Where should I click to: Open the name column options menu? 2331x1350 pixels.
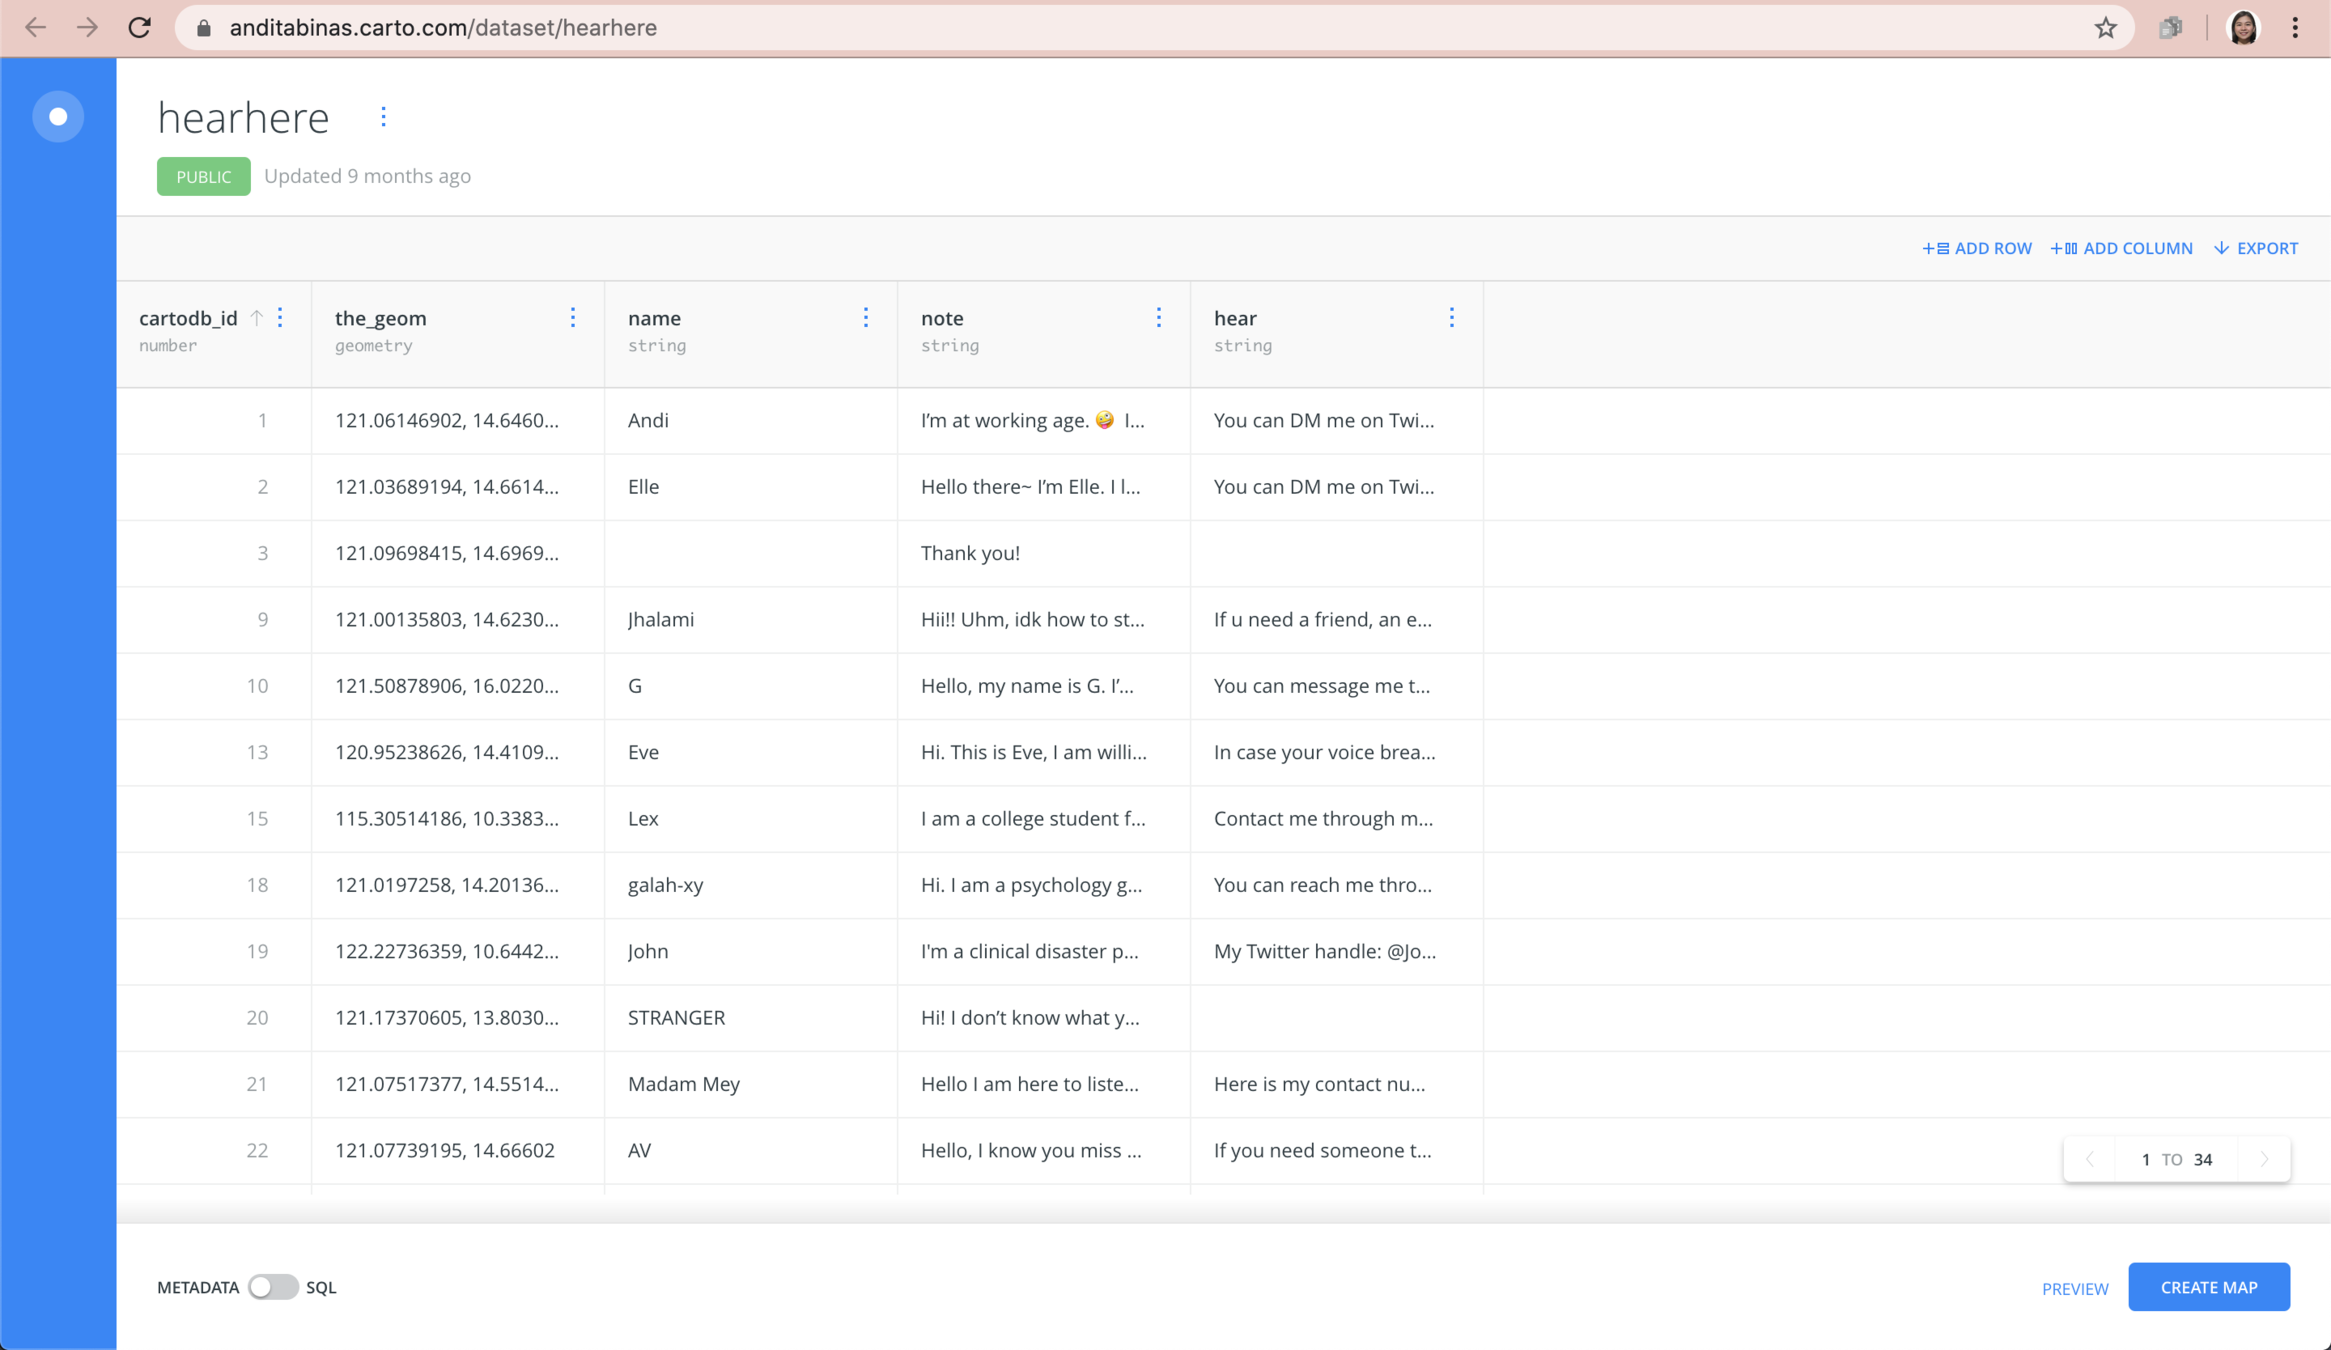coord(866,318)
